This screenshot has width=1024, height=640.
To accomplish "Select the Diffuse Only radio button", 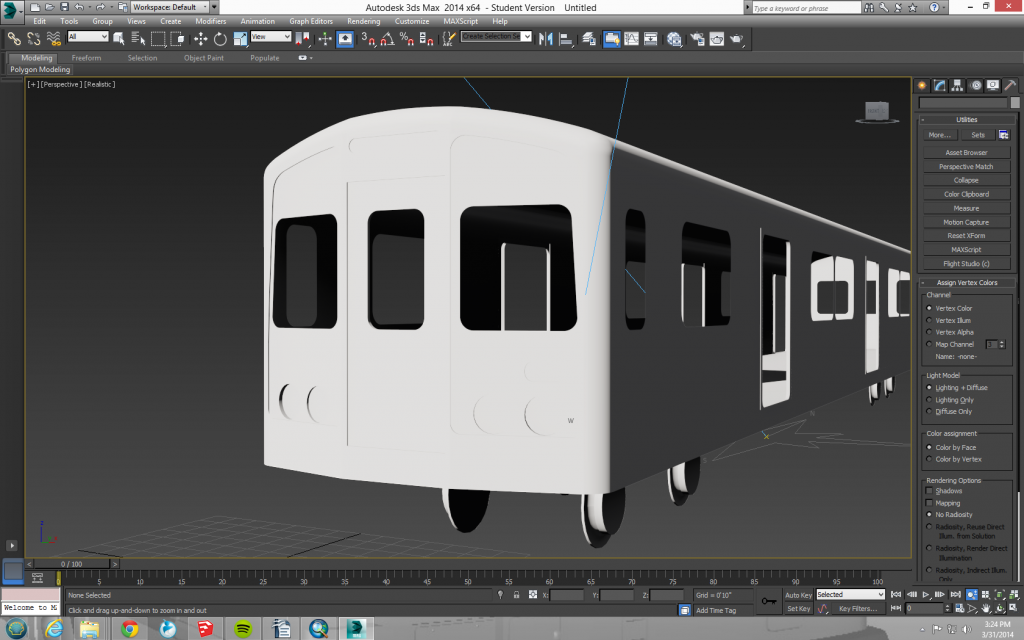I will pos(929,411).
